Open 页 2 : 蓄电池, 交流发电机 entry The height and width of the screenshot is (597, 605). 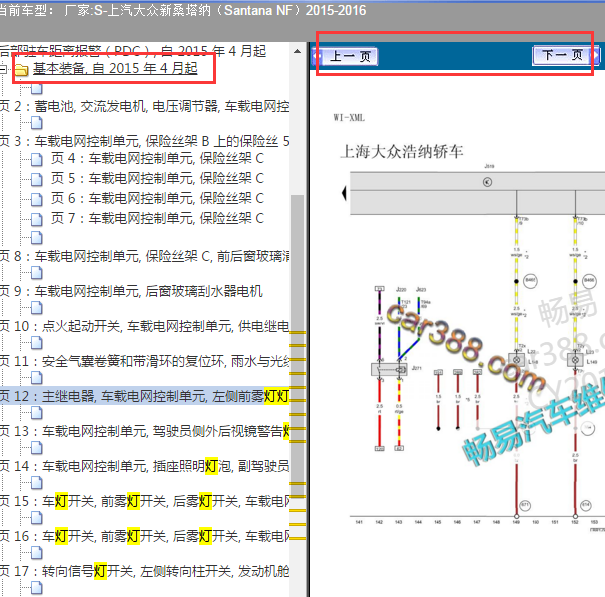[144, 106]
